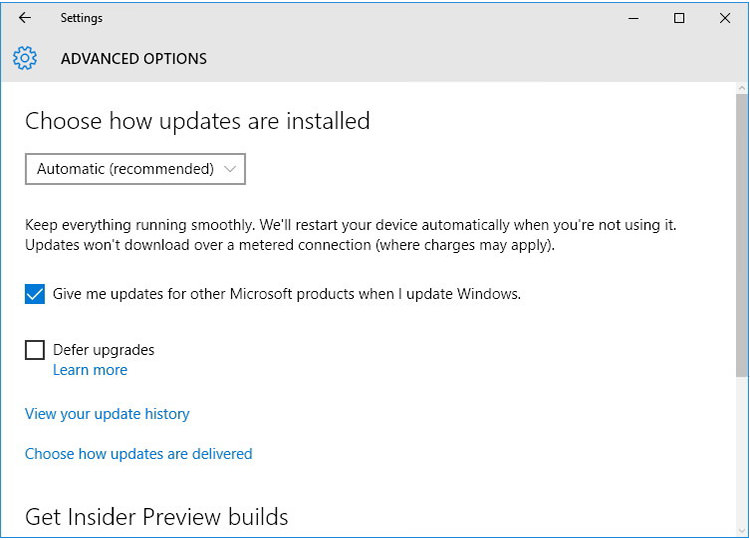Click the 'Settings' window title text
Image resolution: width=750 pixels, height=540 pixels.
coord(81,18)
